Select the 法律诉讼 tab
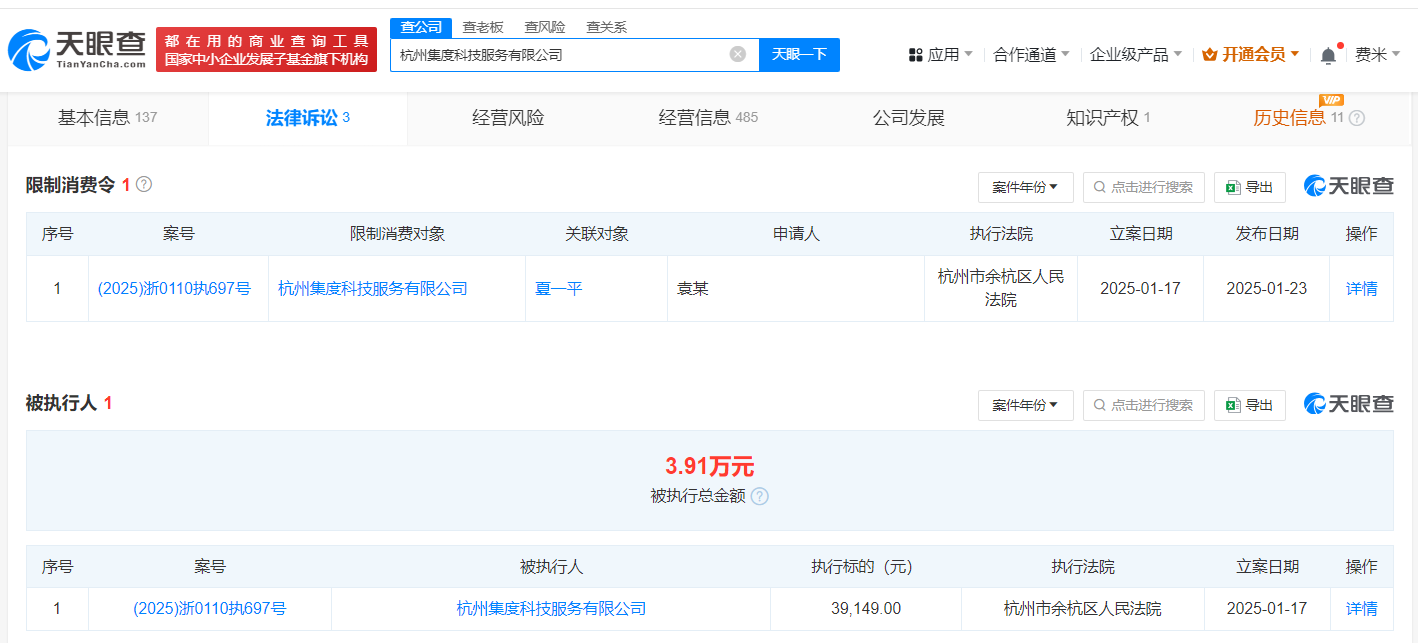Viewport: 1418px width, 643px height. point(308,118)
